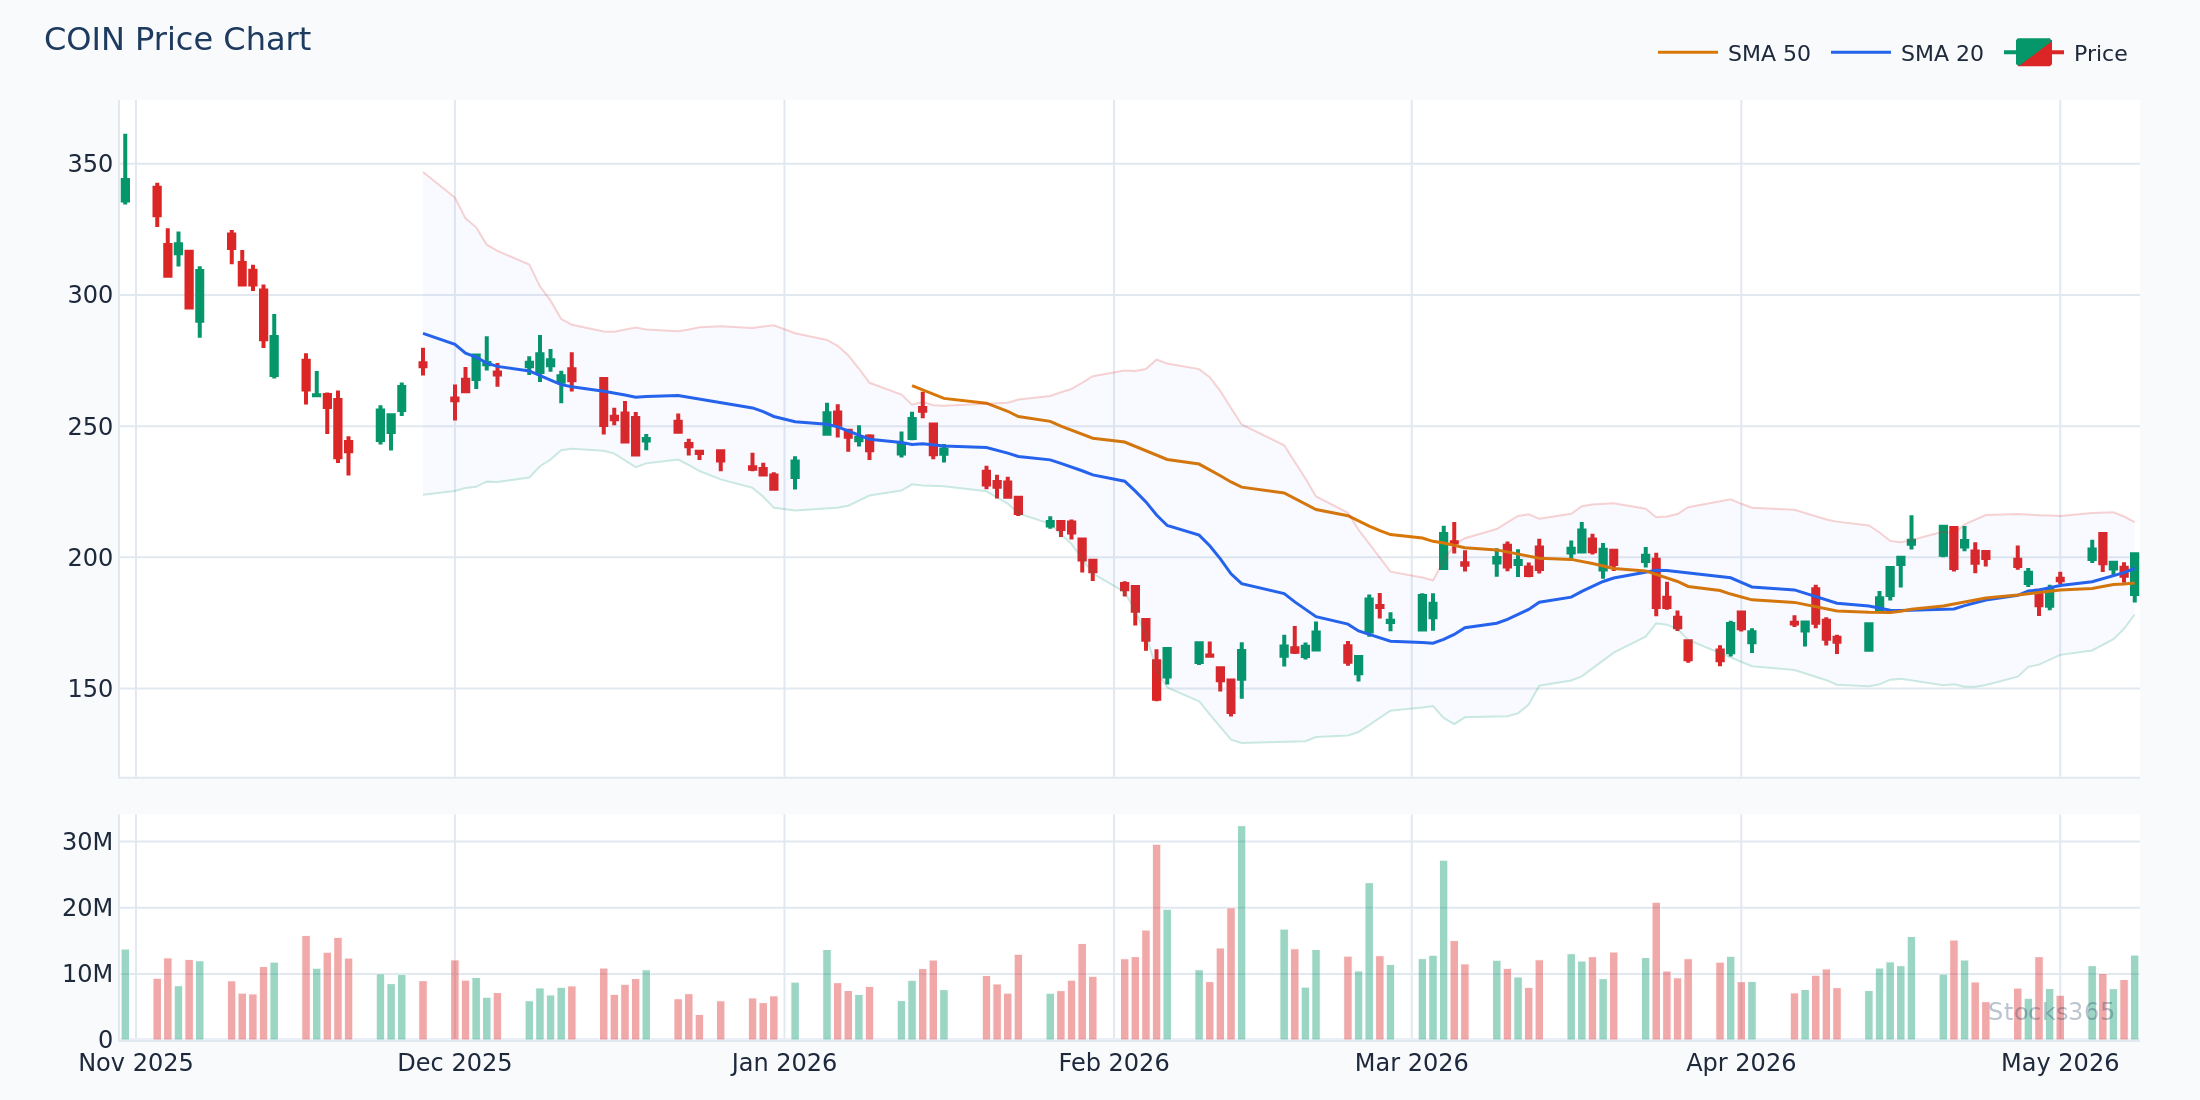2200x1100 pixels.
Task: Toggle the Price legend entry
Action: click(x=2065, y=53)
